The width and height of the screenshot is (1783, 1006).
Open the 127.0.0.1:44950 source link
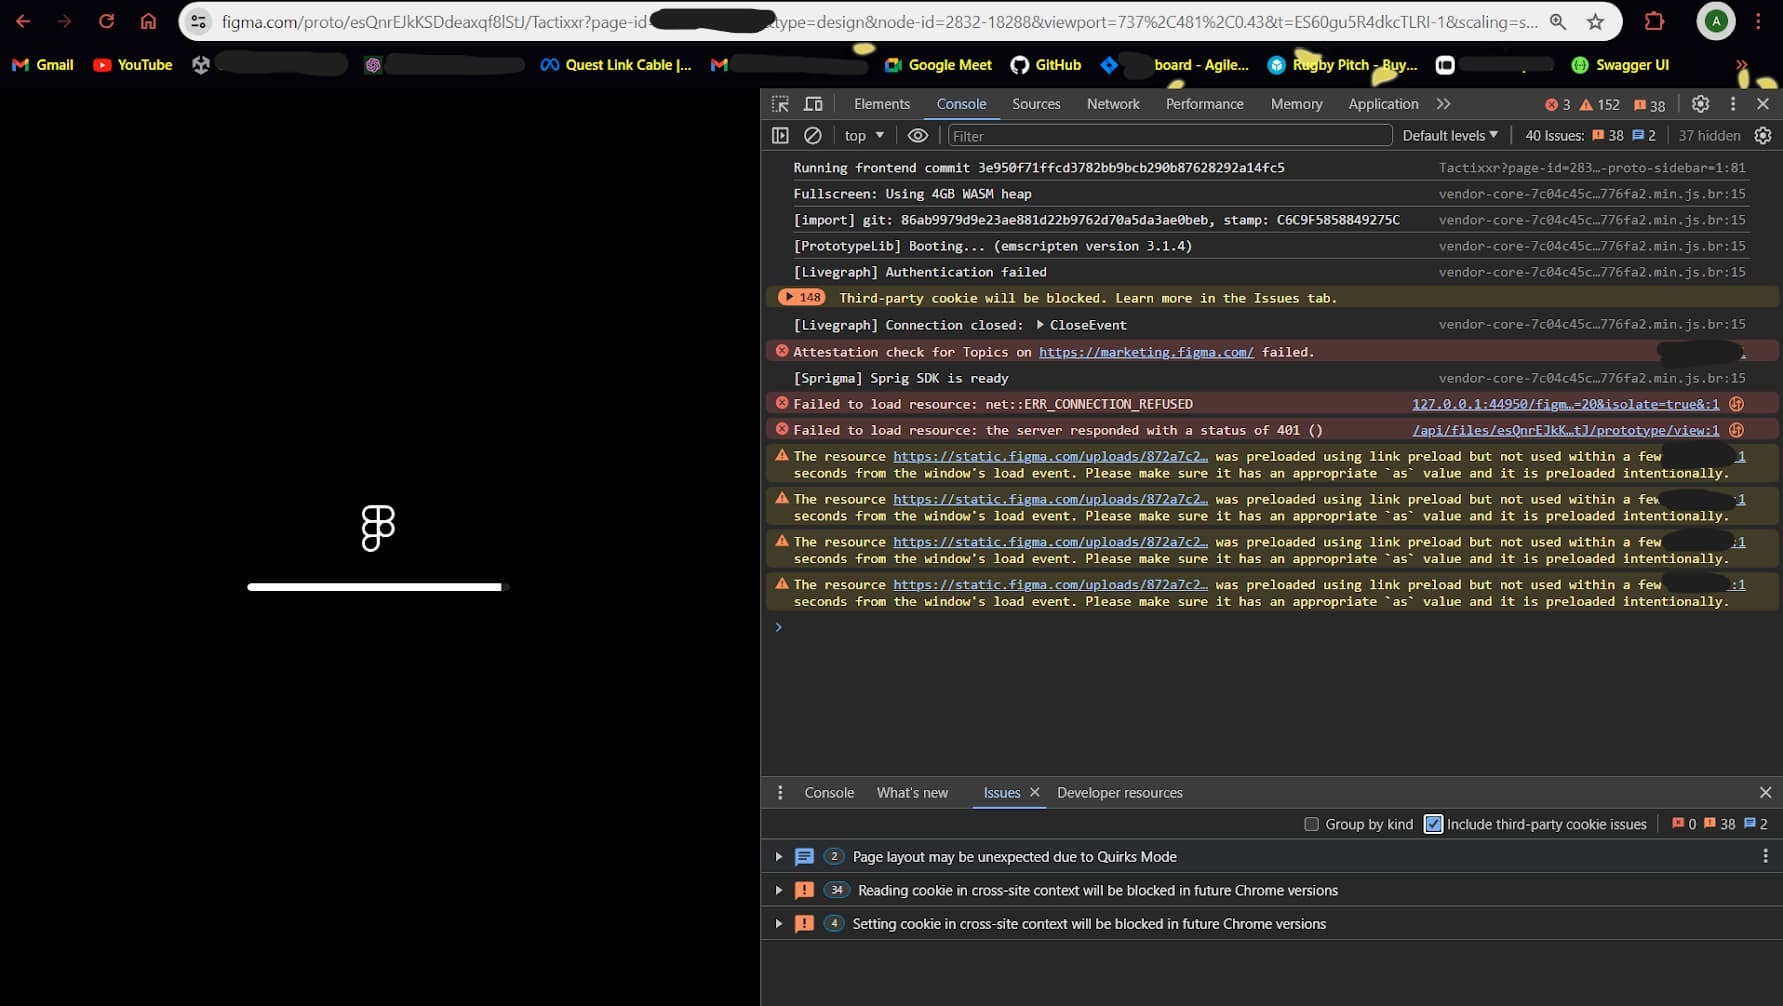[x=1565, y=404]
